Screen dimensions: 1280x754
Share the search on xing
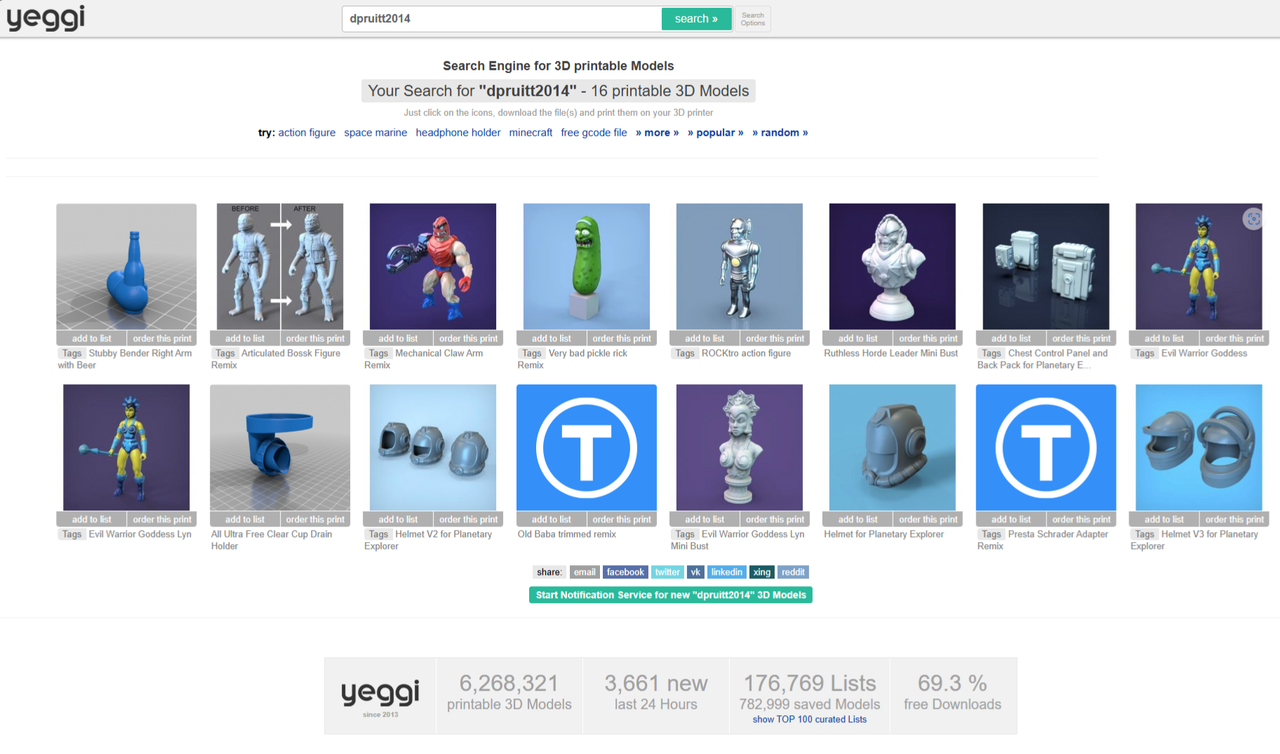(x=762, y=572)
